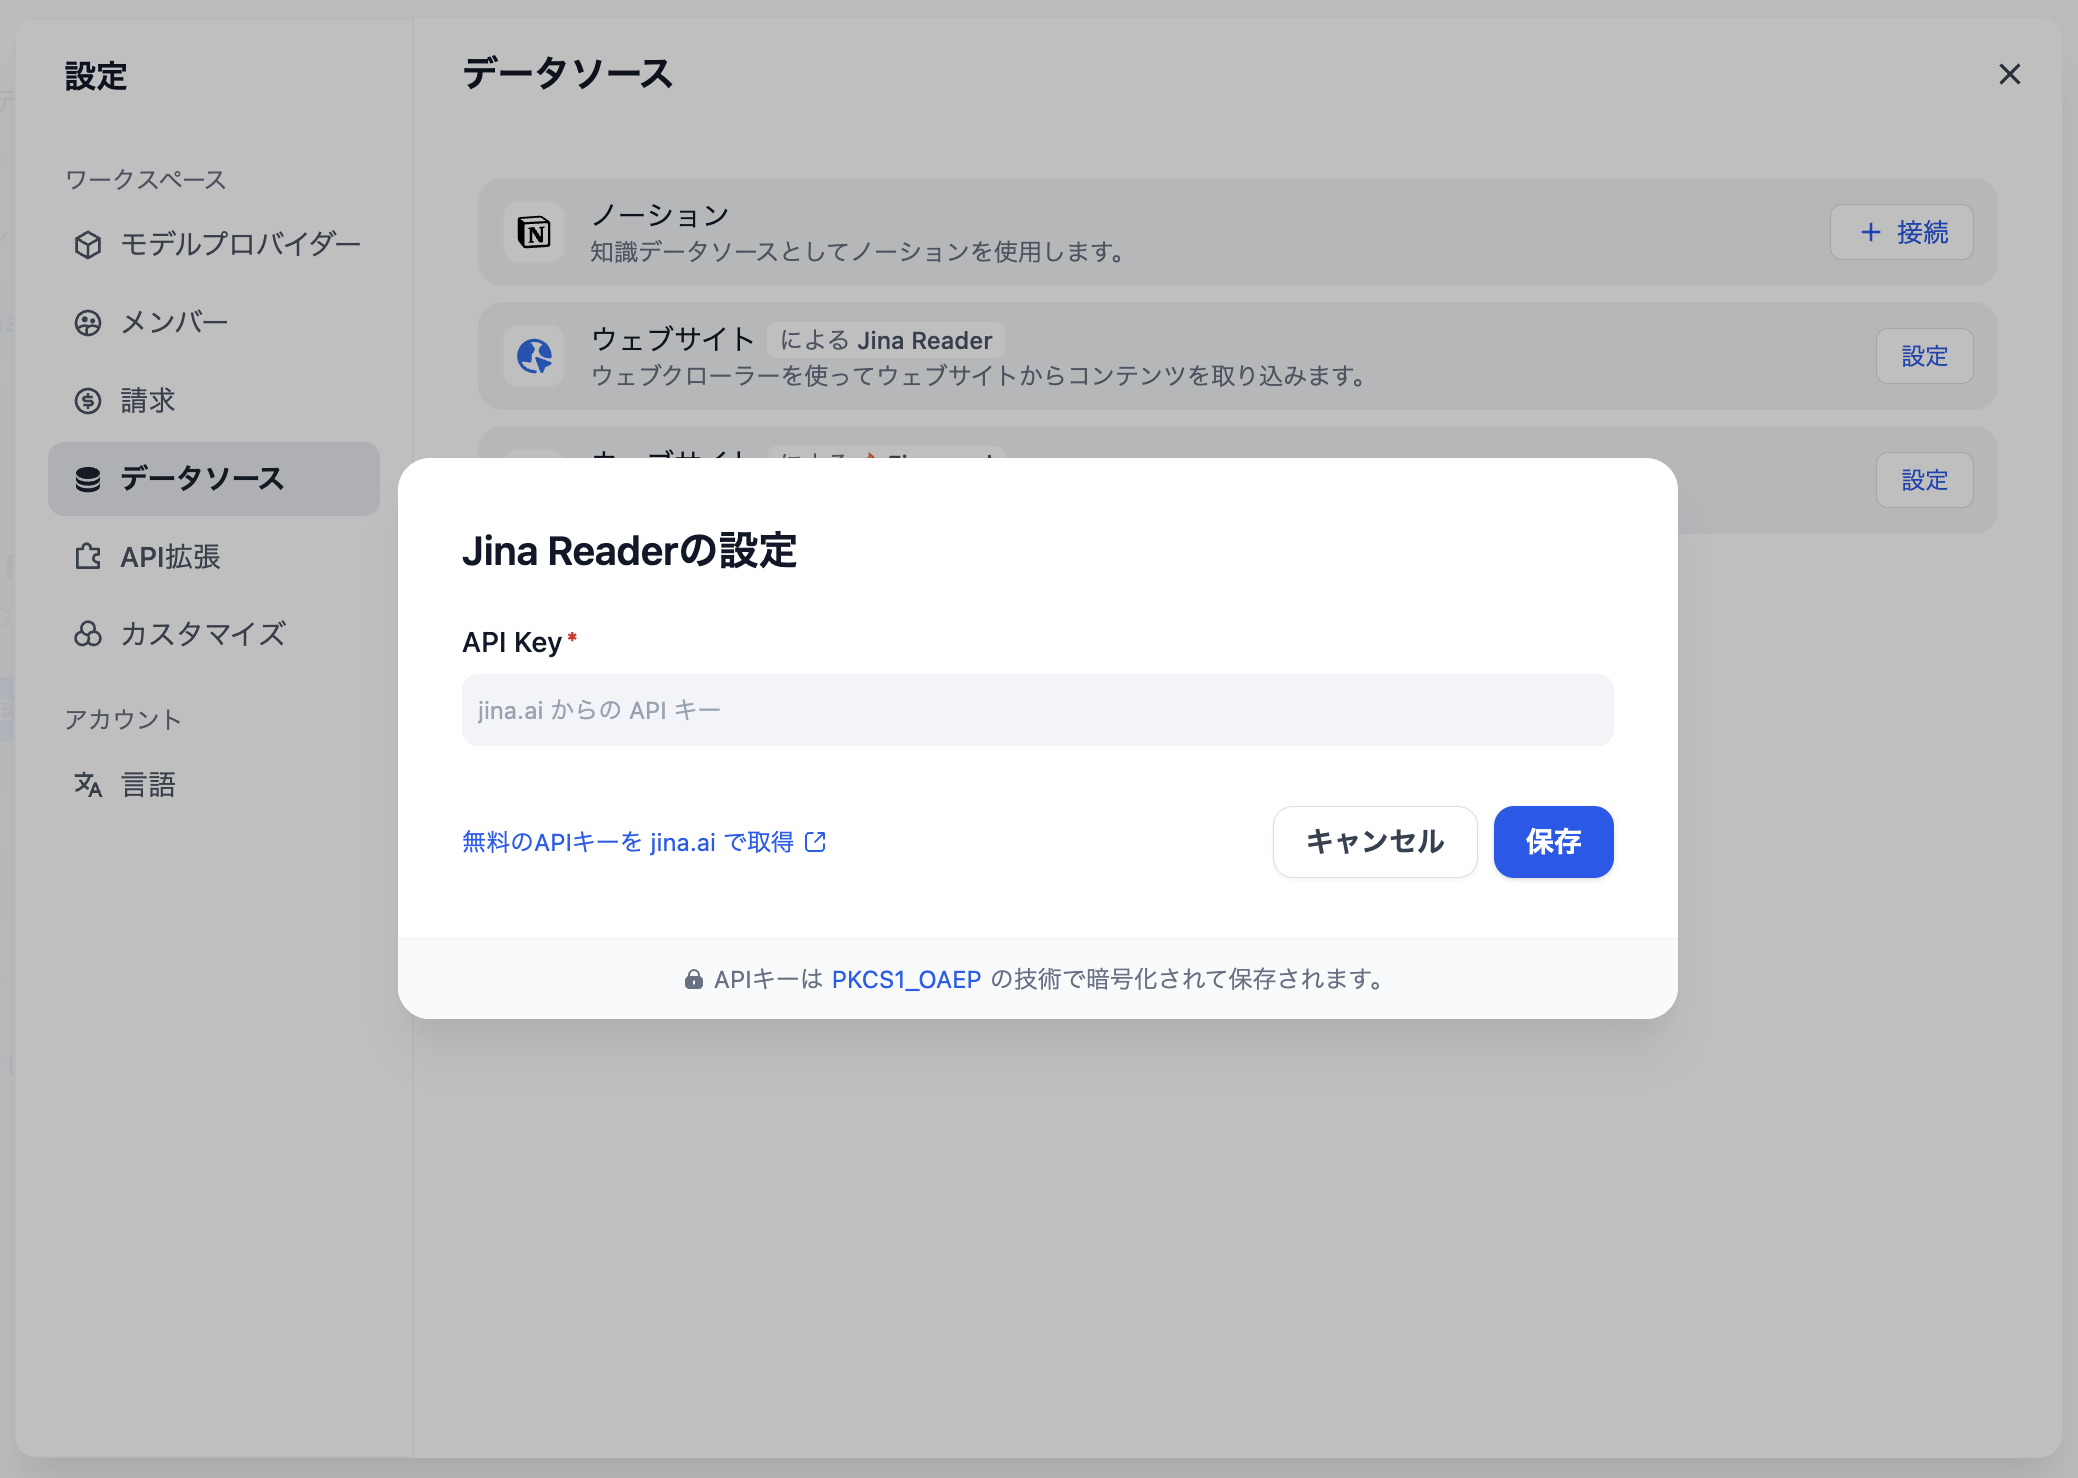Open API拡張 using its extension icon
This screenshot has width=2078, height=1478.
[x=89, y=557]
